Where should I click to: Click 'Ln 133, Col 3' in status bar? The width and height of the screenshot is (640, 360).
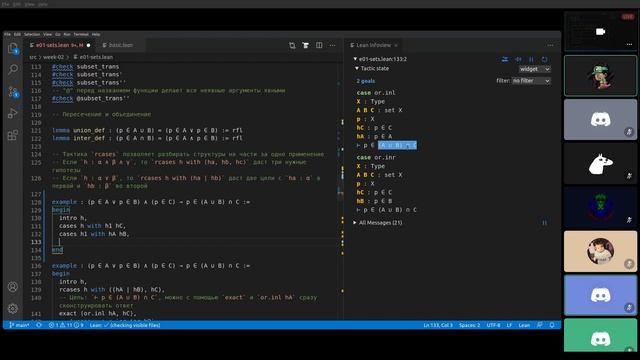[x=438, y=325]
